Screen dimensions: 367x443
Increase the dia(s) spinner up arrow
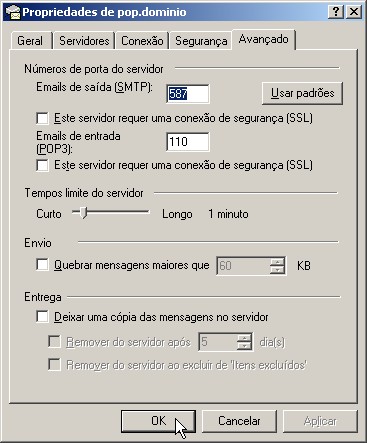coord(244,338)
